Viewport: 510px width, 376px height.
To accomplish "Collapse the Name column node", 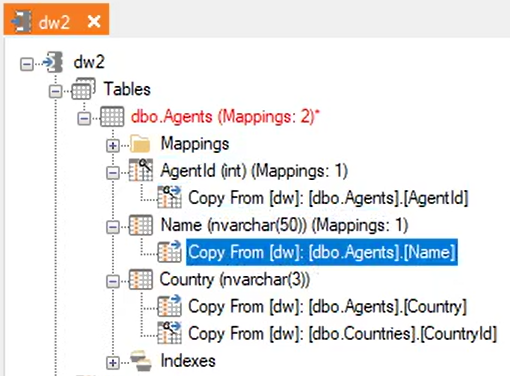I will tap(113, 227).
